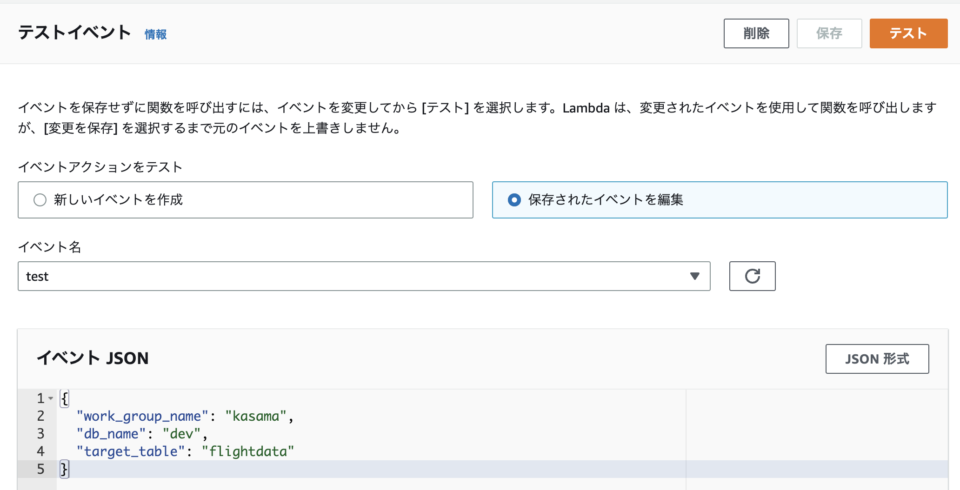This screenshot has height=490, width=960.
Task: Run the function with the orange テスト button
Action: tap(908, 33)
